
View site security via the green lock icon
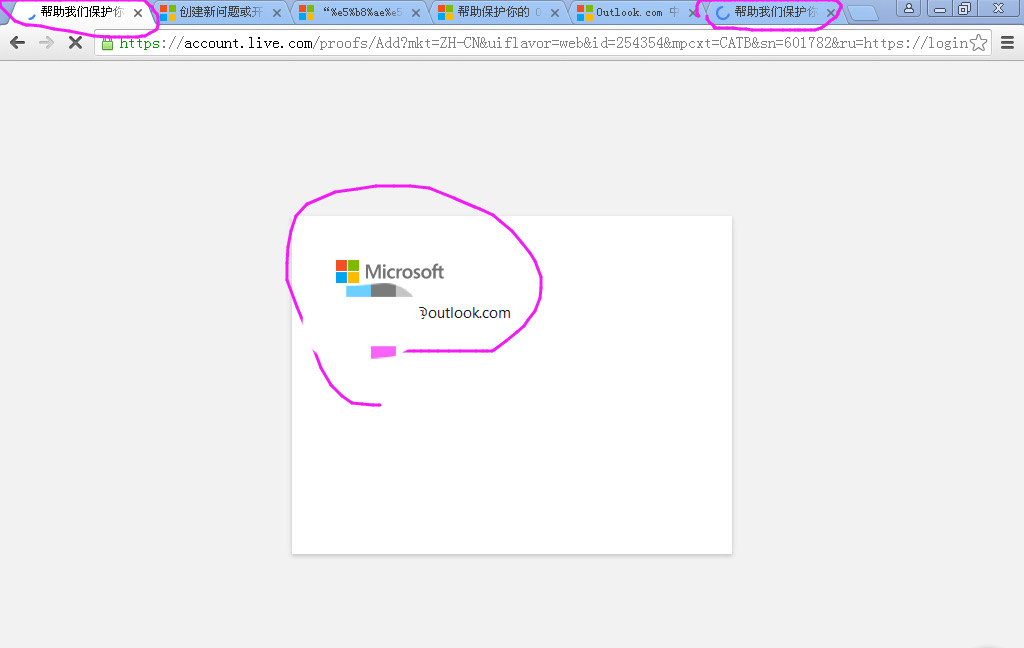108,44
